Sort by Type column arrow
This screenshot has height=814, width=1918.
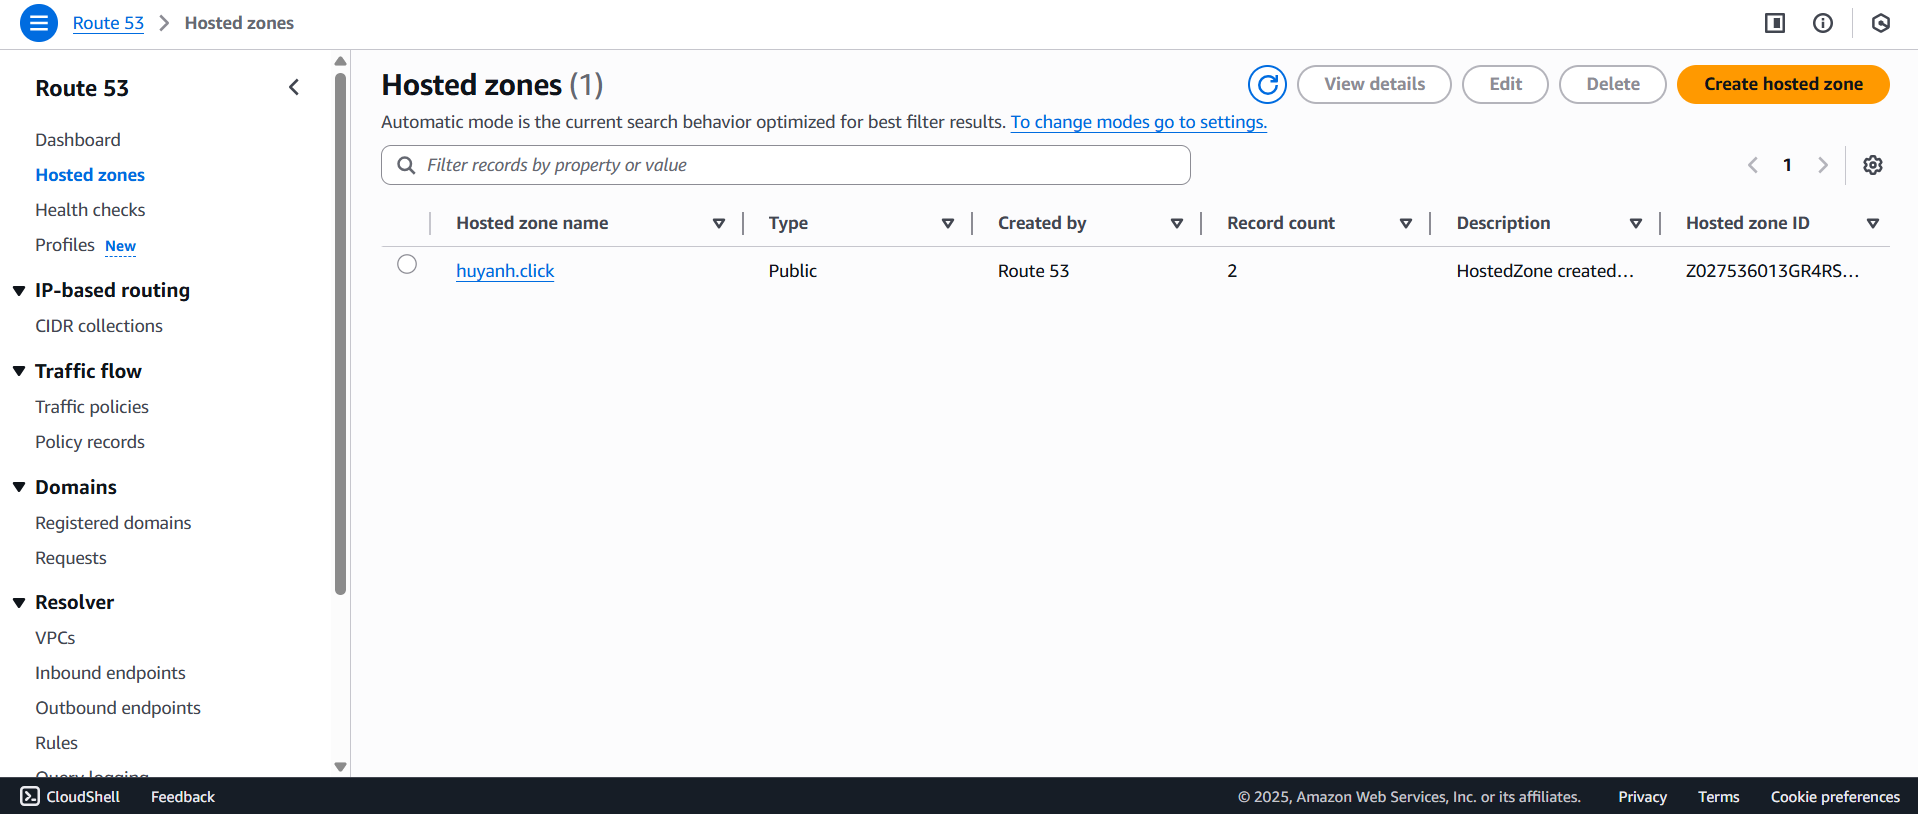(947, 223)
